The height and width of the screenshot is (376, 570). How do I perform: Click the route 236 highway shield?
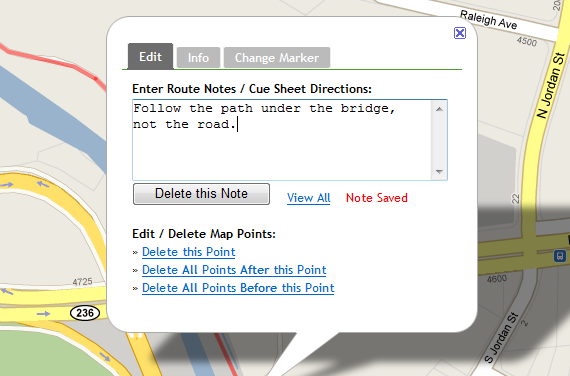85,313
